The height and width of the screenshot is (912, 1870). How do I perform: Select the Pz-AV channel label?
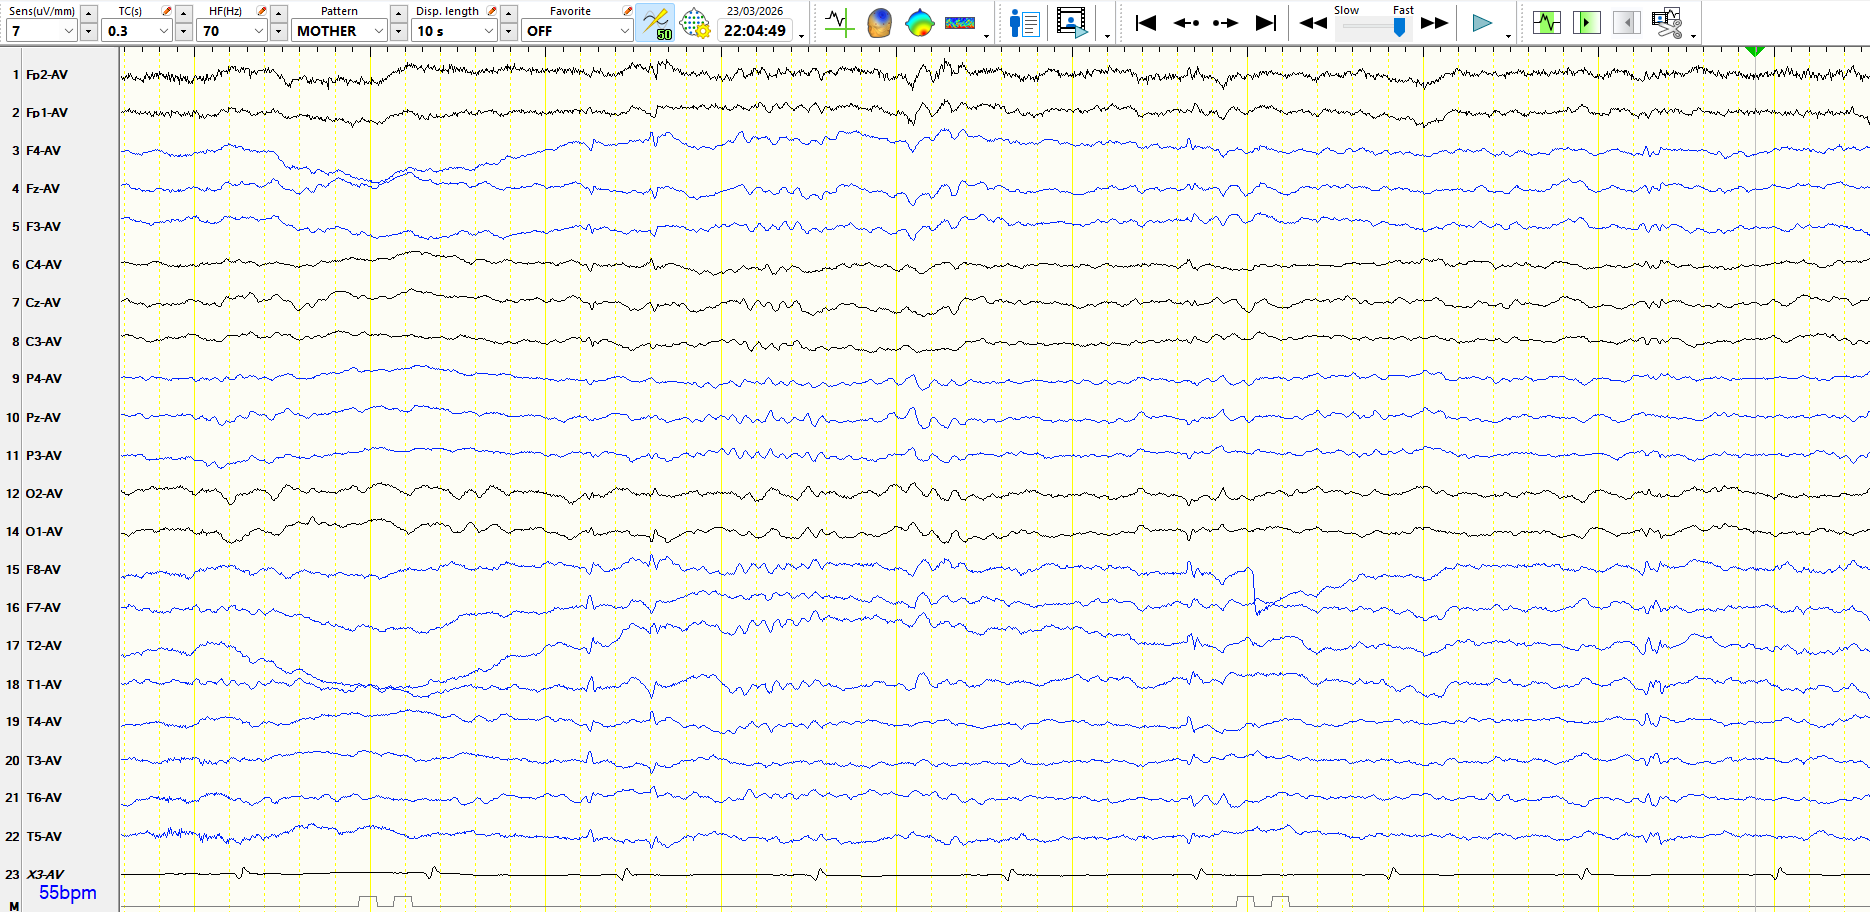coord(43,418)
